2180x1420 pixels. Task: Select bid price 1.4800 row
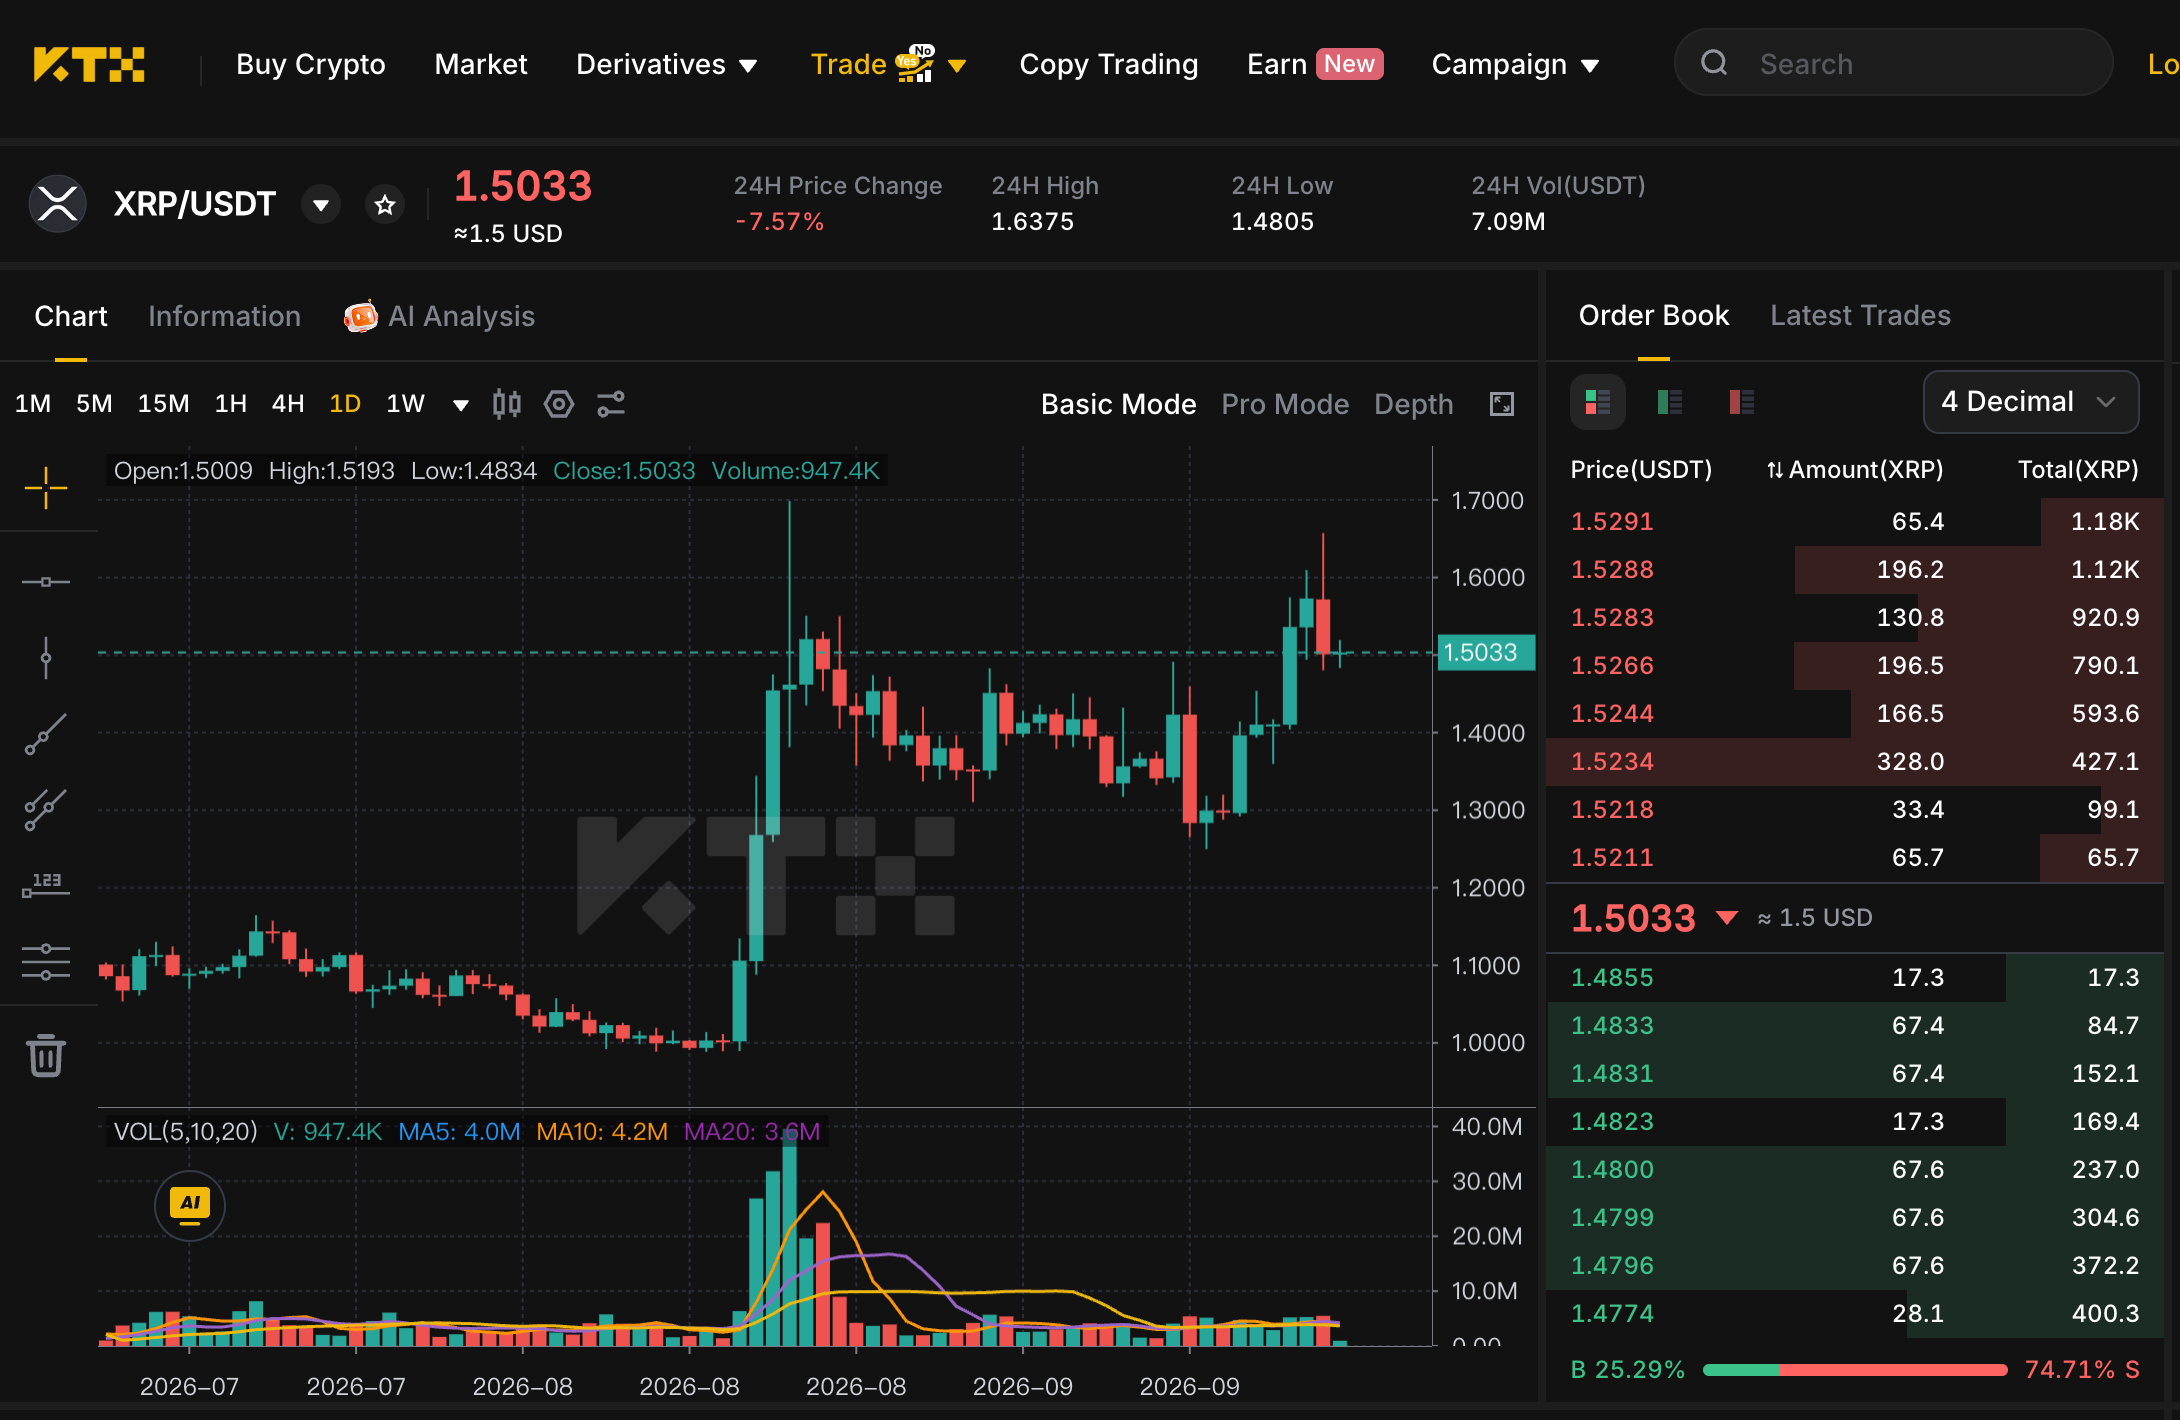point(1855,1169)
